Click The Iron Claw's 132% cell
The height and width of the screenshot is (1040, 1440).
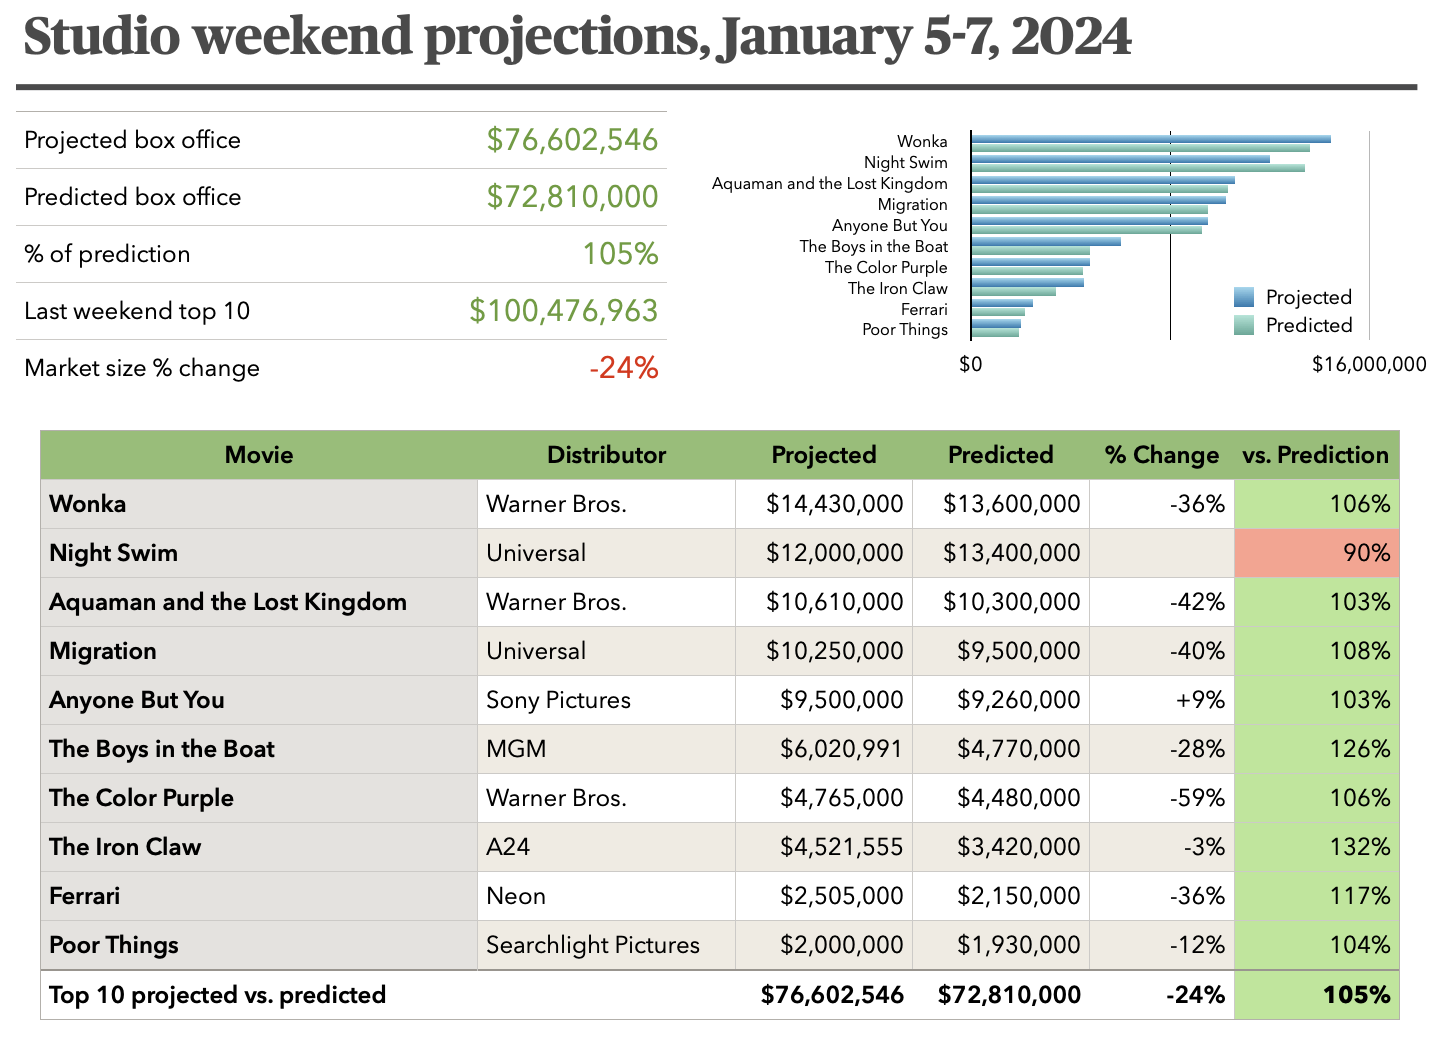coord(1317,847)
